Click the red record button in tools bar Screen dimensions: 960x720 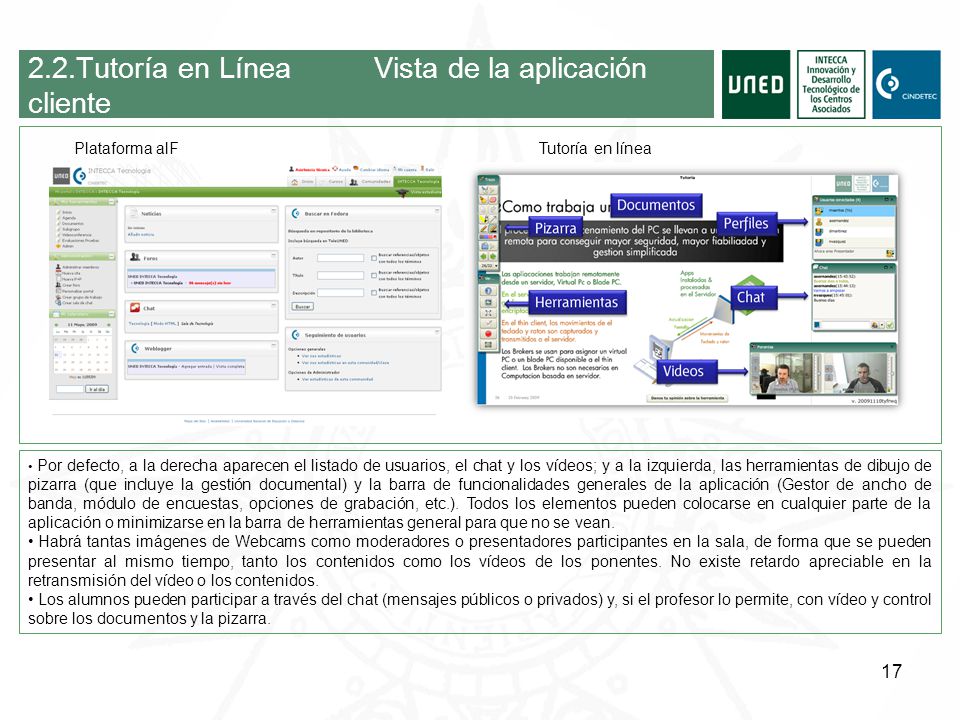pos(488,334)
